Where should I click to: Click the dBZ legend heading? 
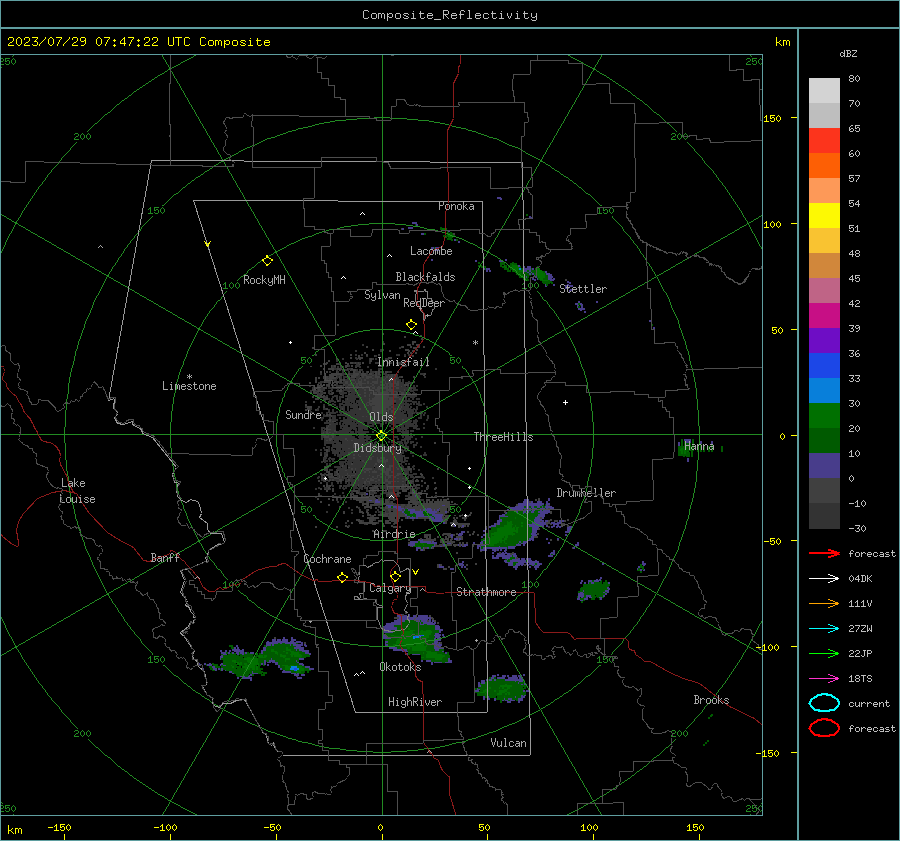[x=848, y=53]
